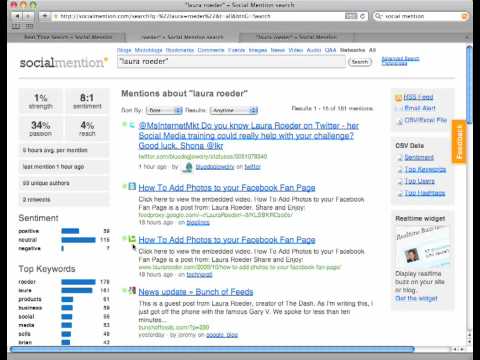Image resolution: width=480 pixels, height=360 pixels.
Task: Select the Microblogs category link
Action: 148,50
